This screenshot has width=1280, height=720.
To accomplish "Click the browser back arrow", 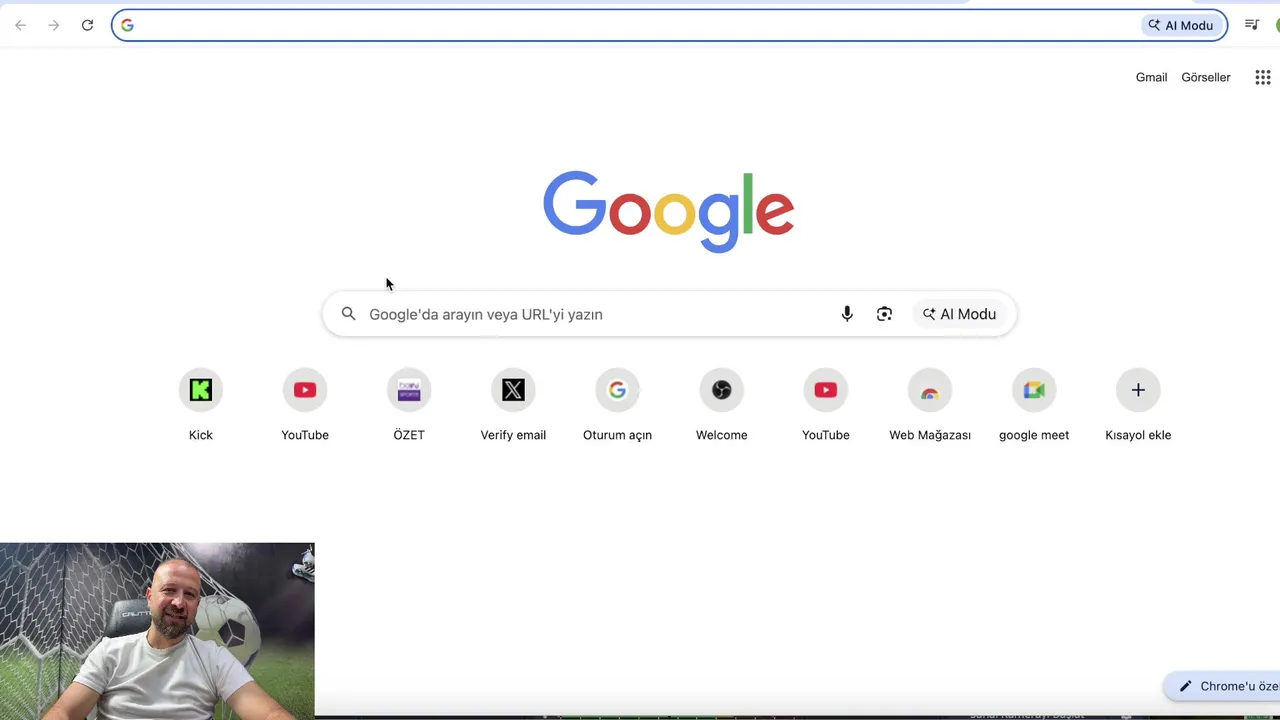I will [20, 25].
